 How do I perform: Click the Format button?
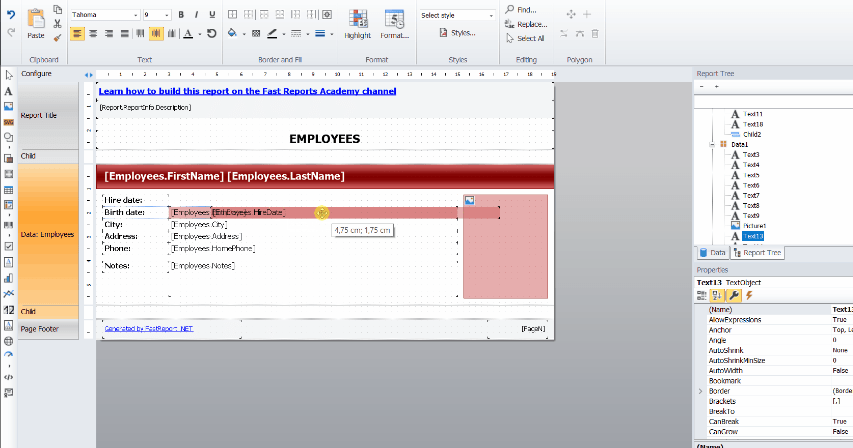coord(394,24)
